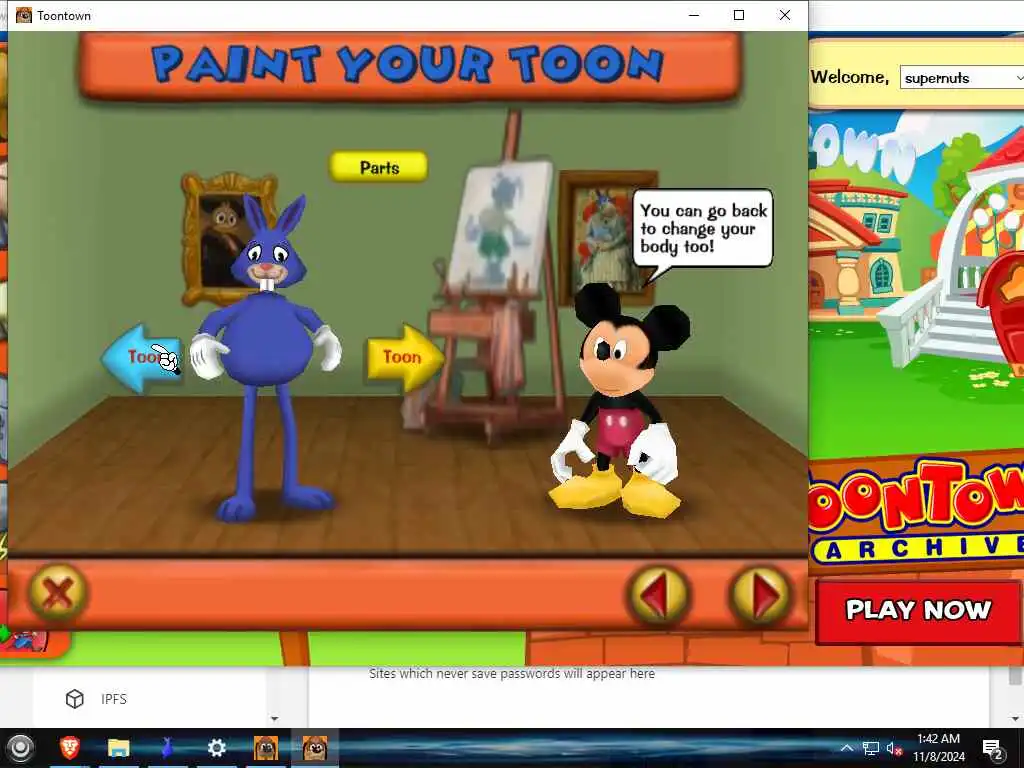Open the notification center icon
This screenshot has height=768, width=1024.
pyautogui.click(x=992, y=748)
